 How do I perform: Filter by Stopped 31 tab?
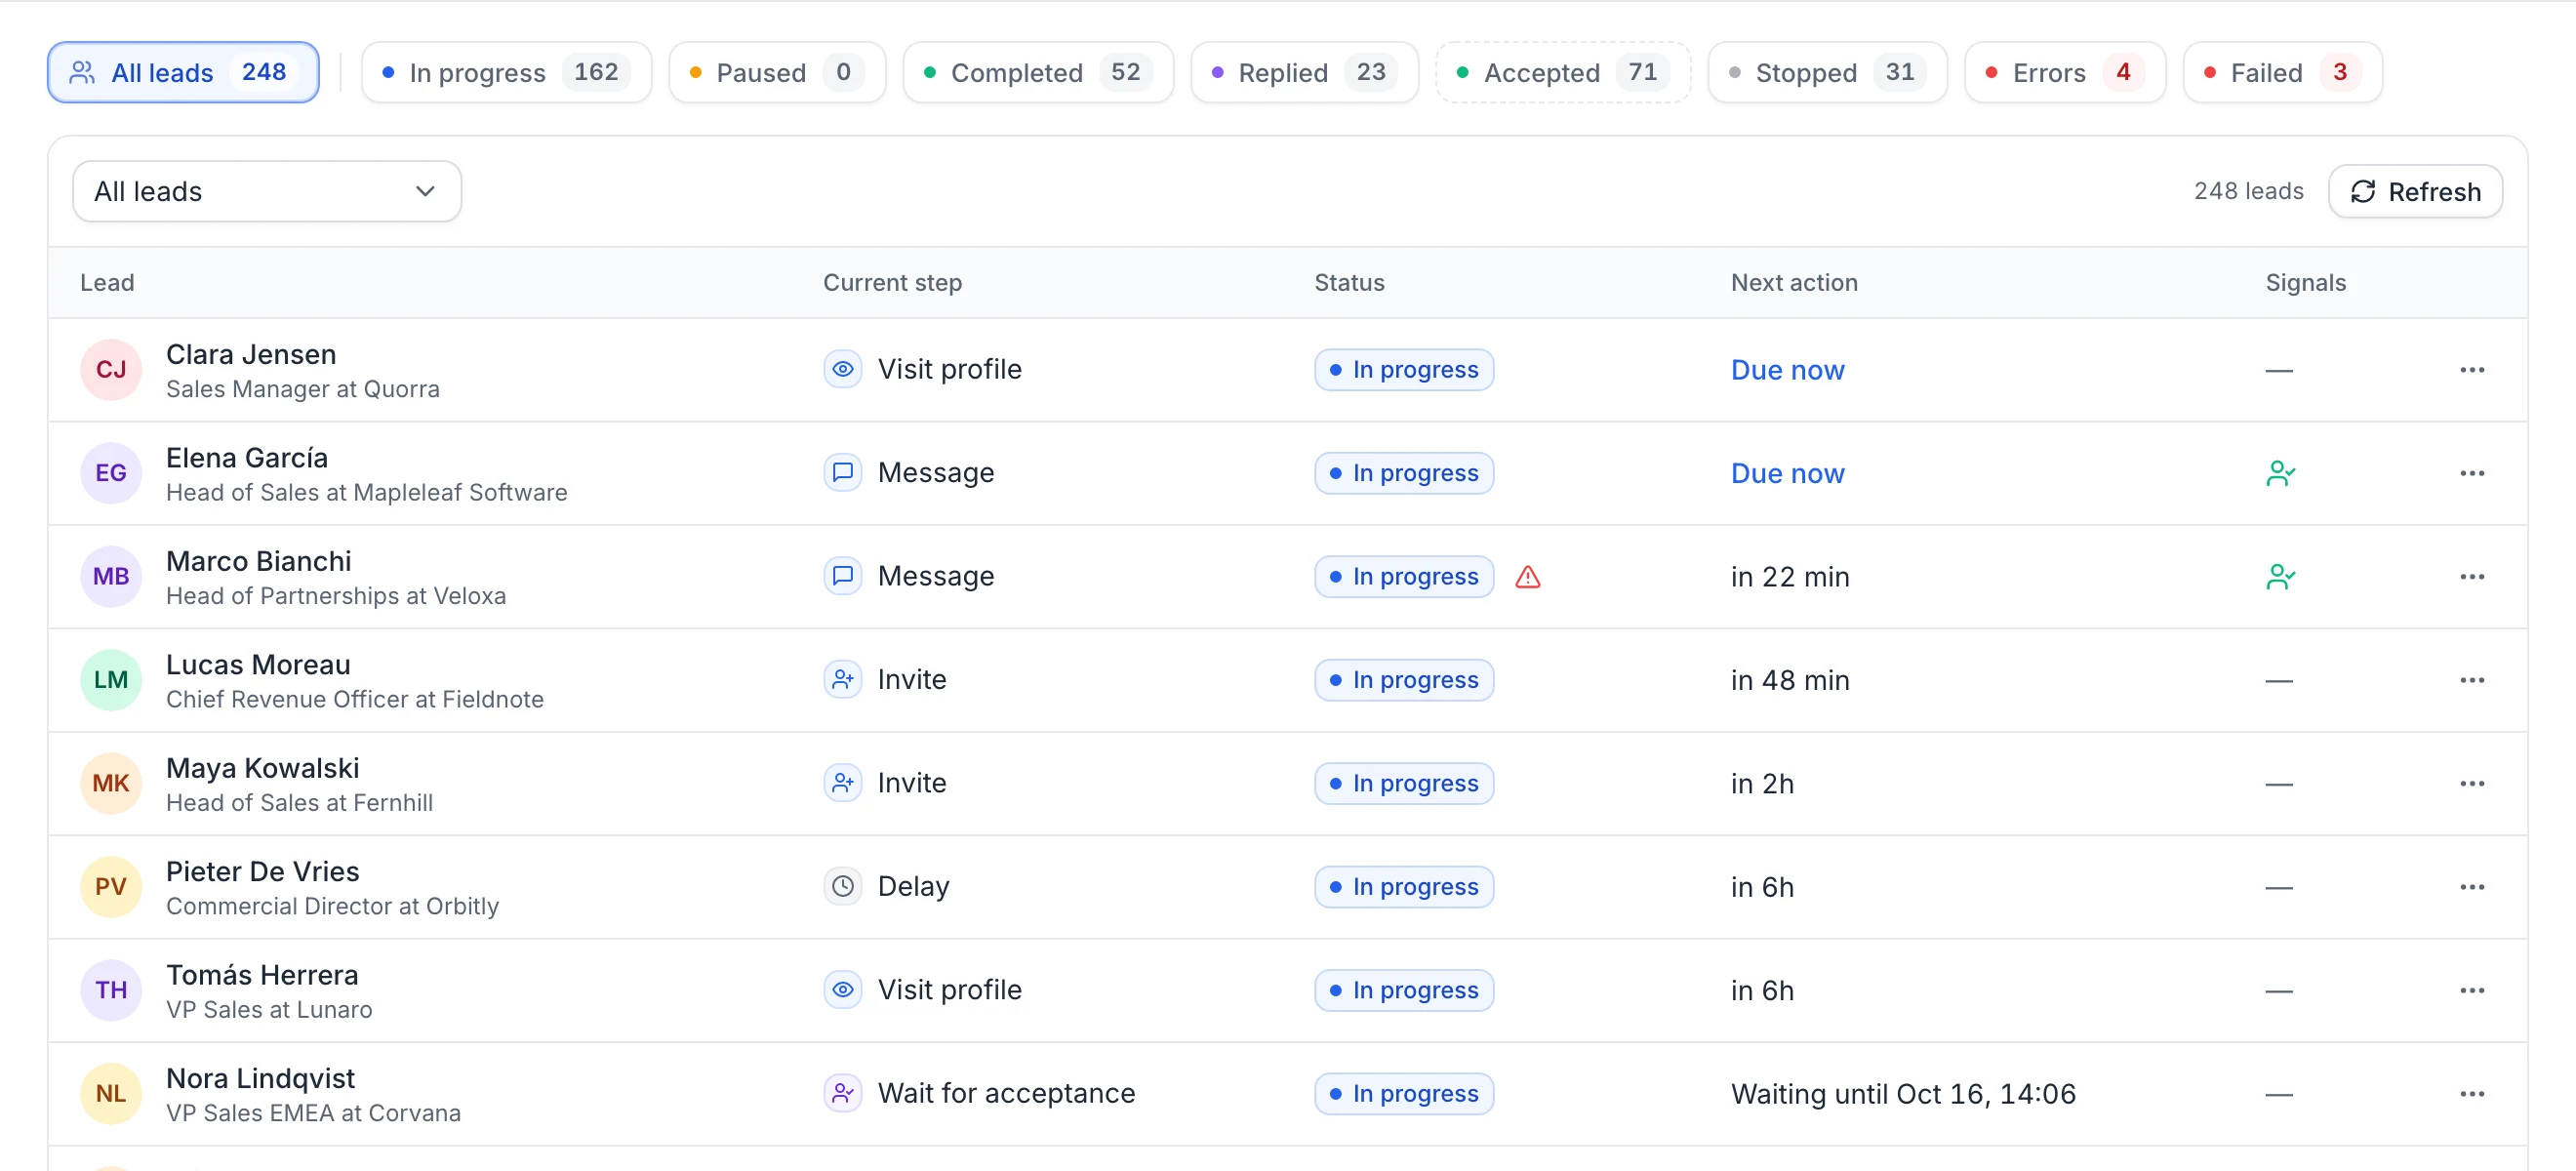tap(1827, 72)
